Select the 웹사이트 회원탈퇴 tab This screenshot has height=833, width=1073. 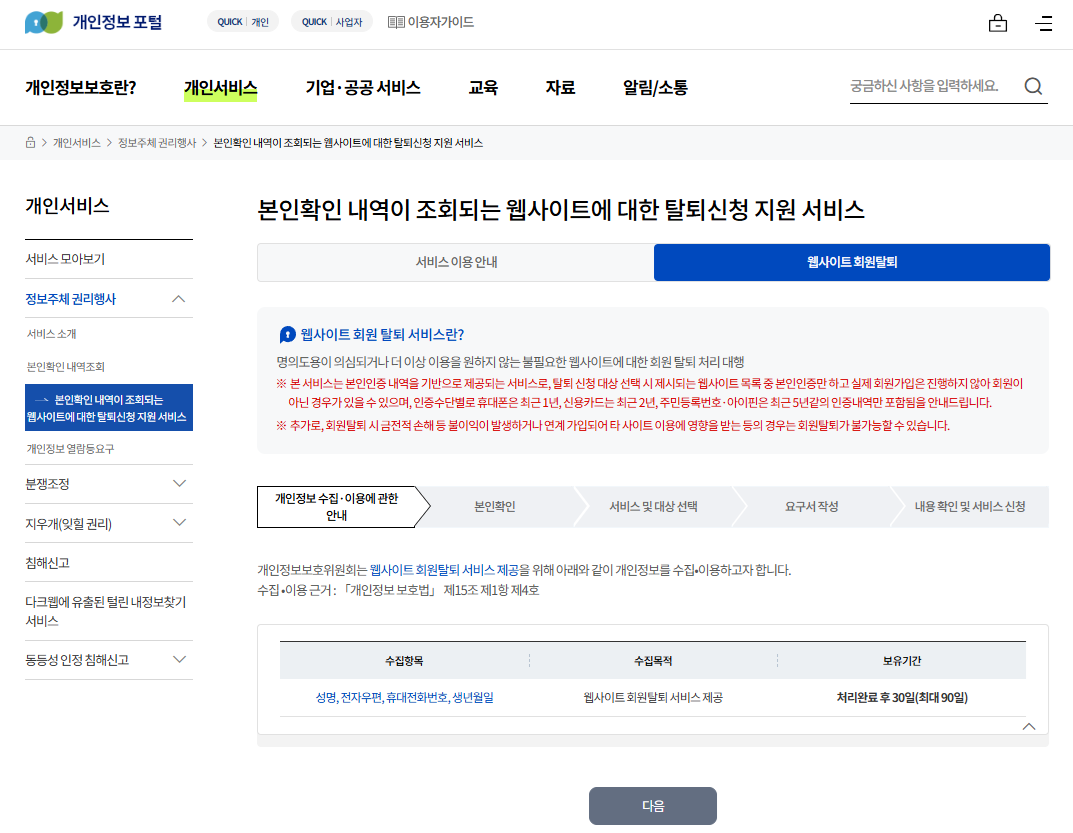[852, 262]
